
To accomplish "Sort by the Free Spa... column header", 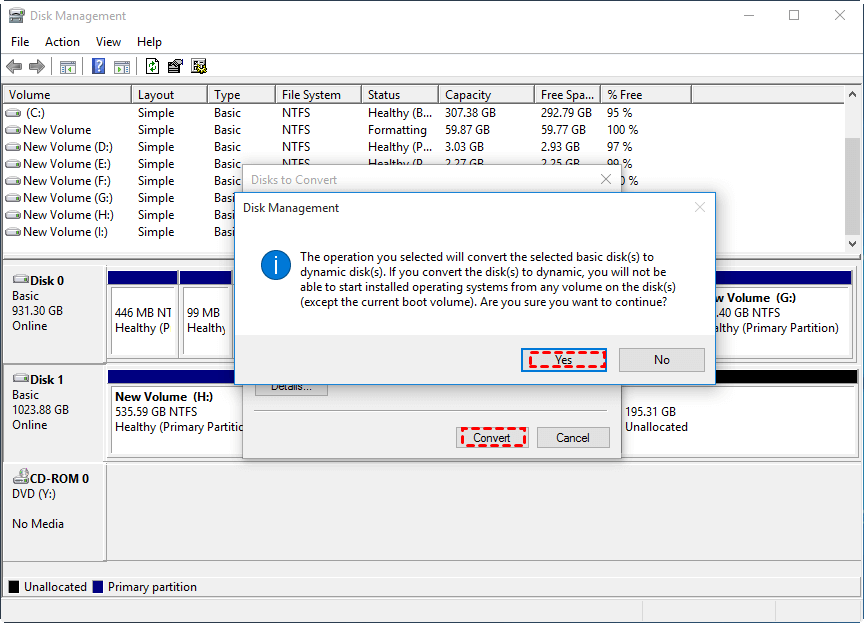I will click(568, 95).
